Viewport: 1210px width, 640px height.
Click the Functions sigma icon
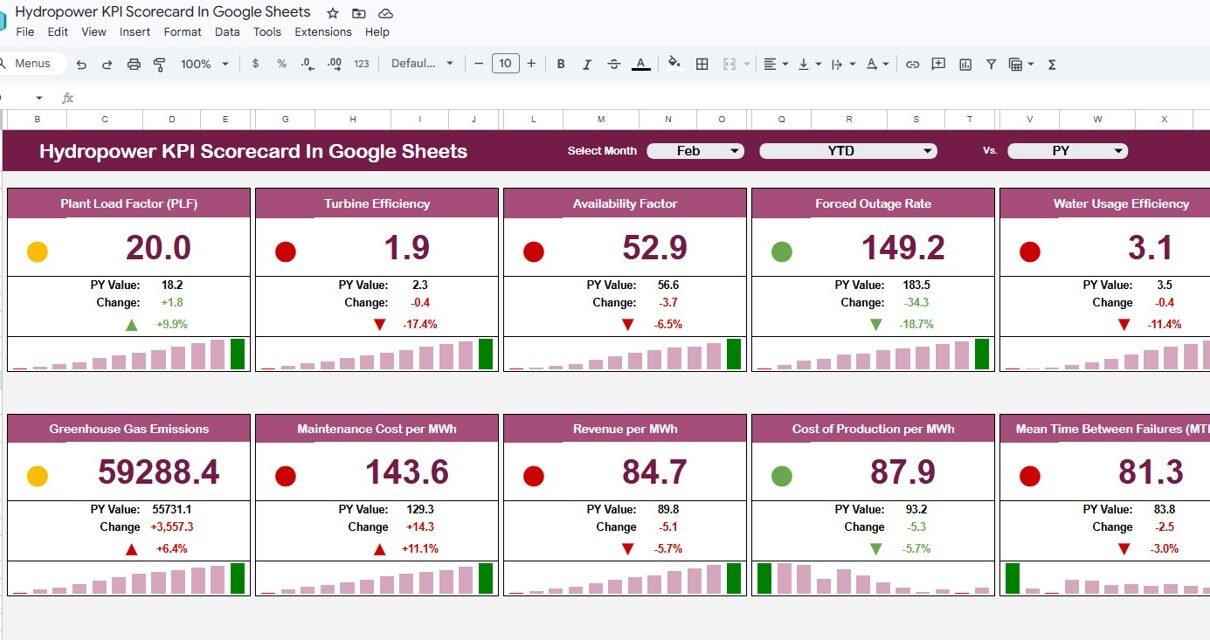(x=1052, y=64)
